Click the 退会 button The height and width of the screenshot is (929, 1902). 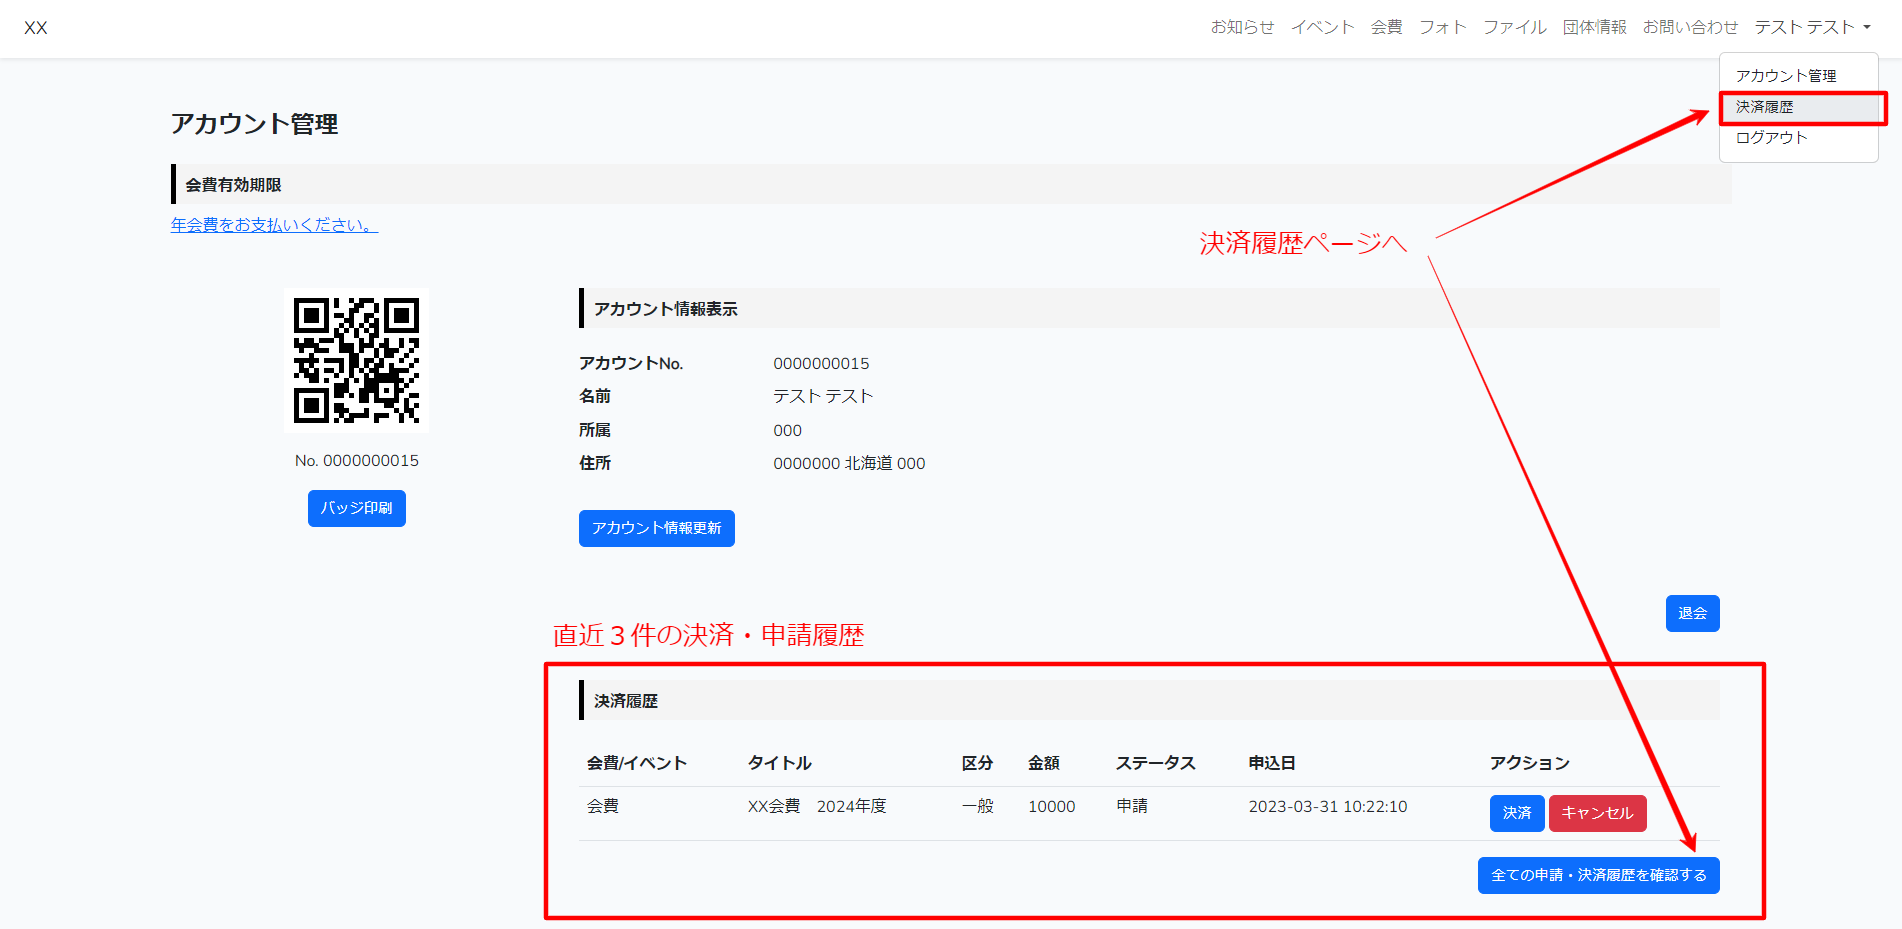[1692, 613]
